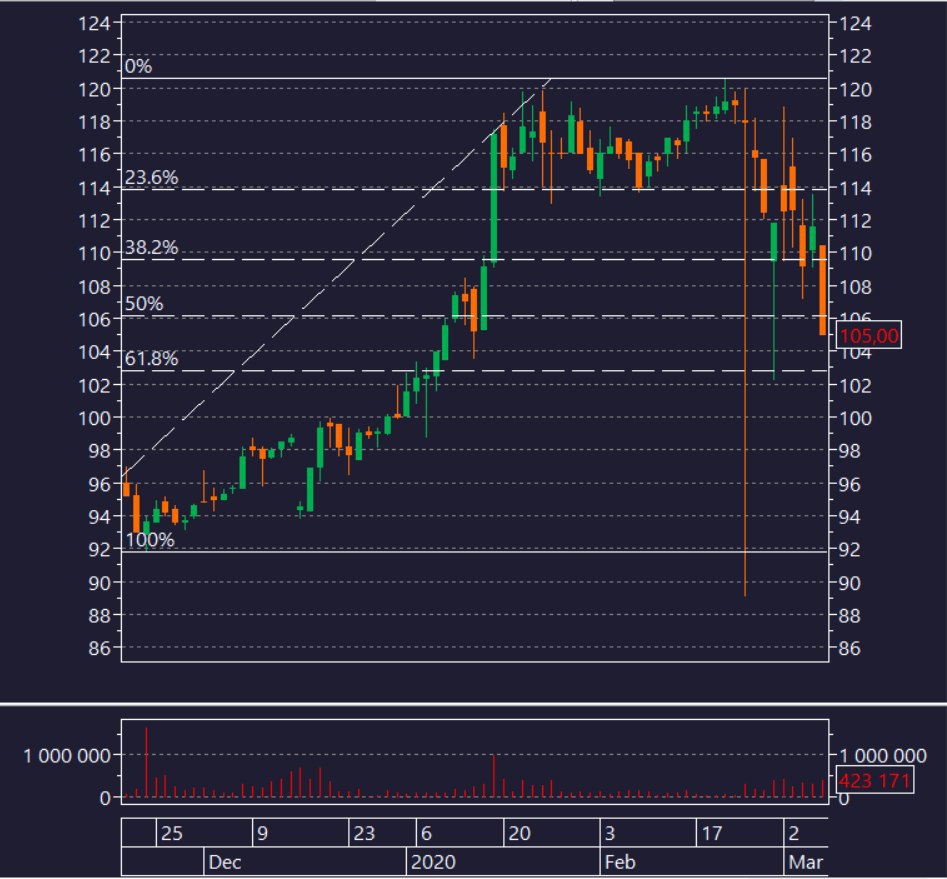Screen dimensions: 947x879
Task: Select the Feb month label
Action: pos(620,862)
